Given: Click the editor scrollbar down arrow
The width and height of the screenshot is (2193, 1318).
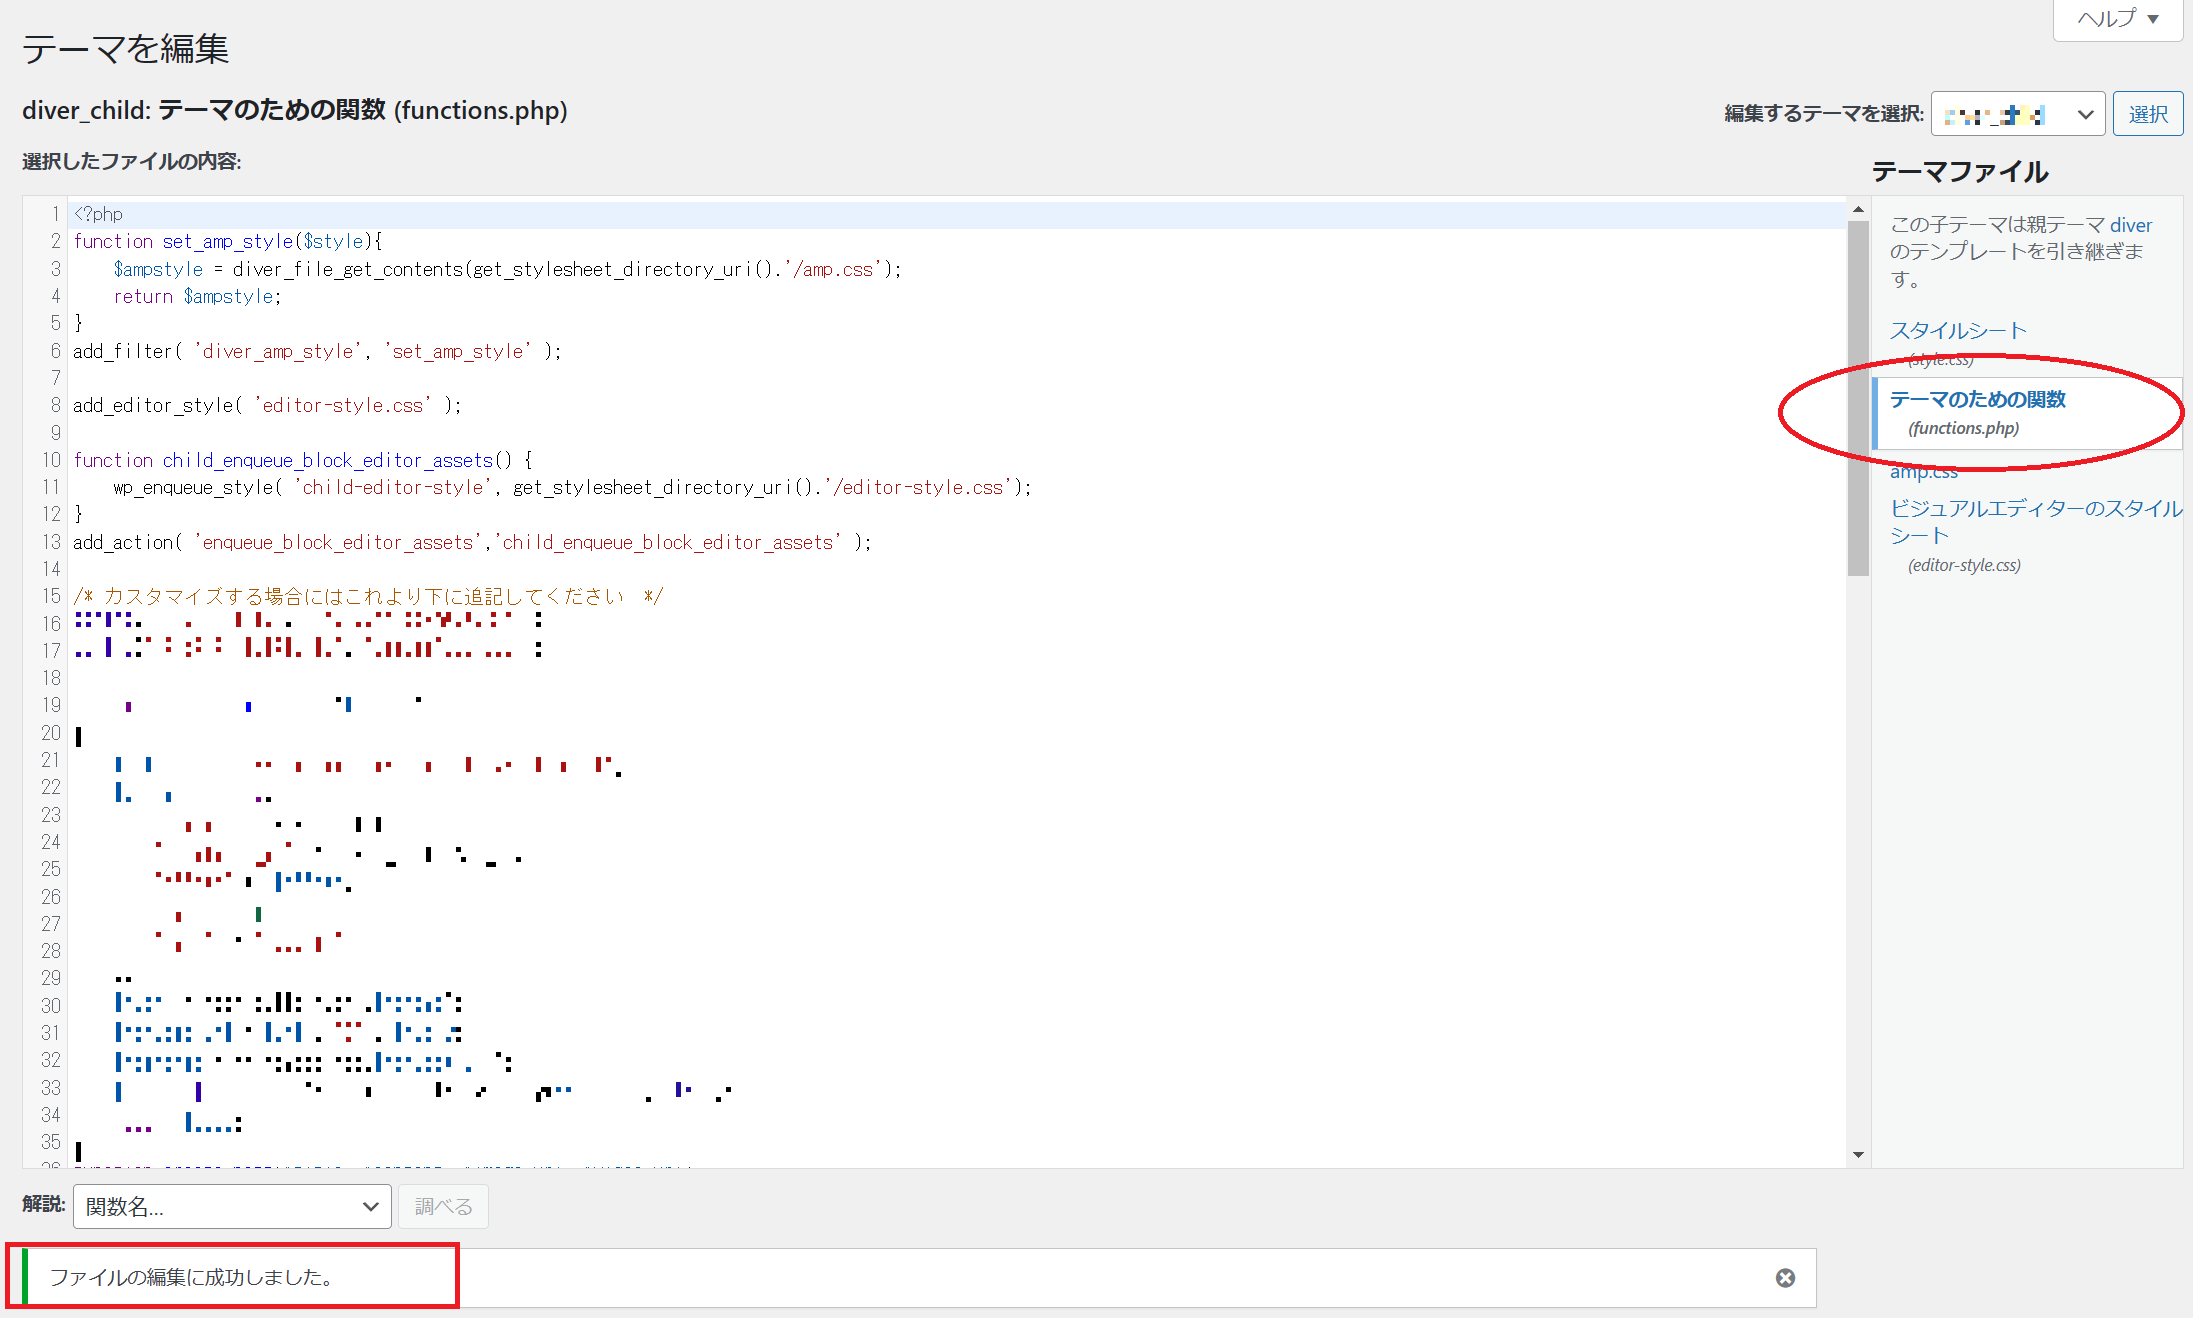Looking at the screenshot, I should (x=1858, y=1155).
